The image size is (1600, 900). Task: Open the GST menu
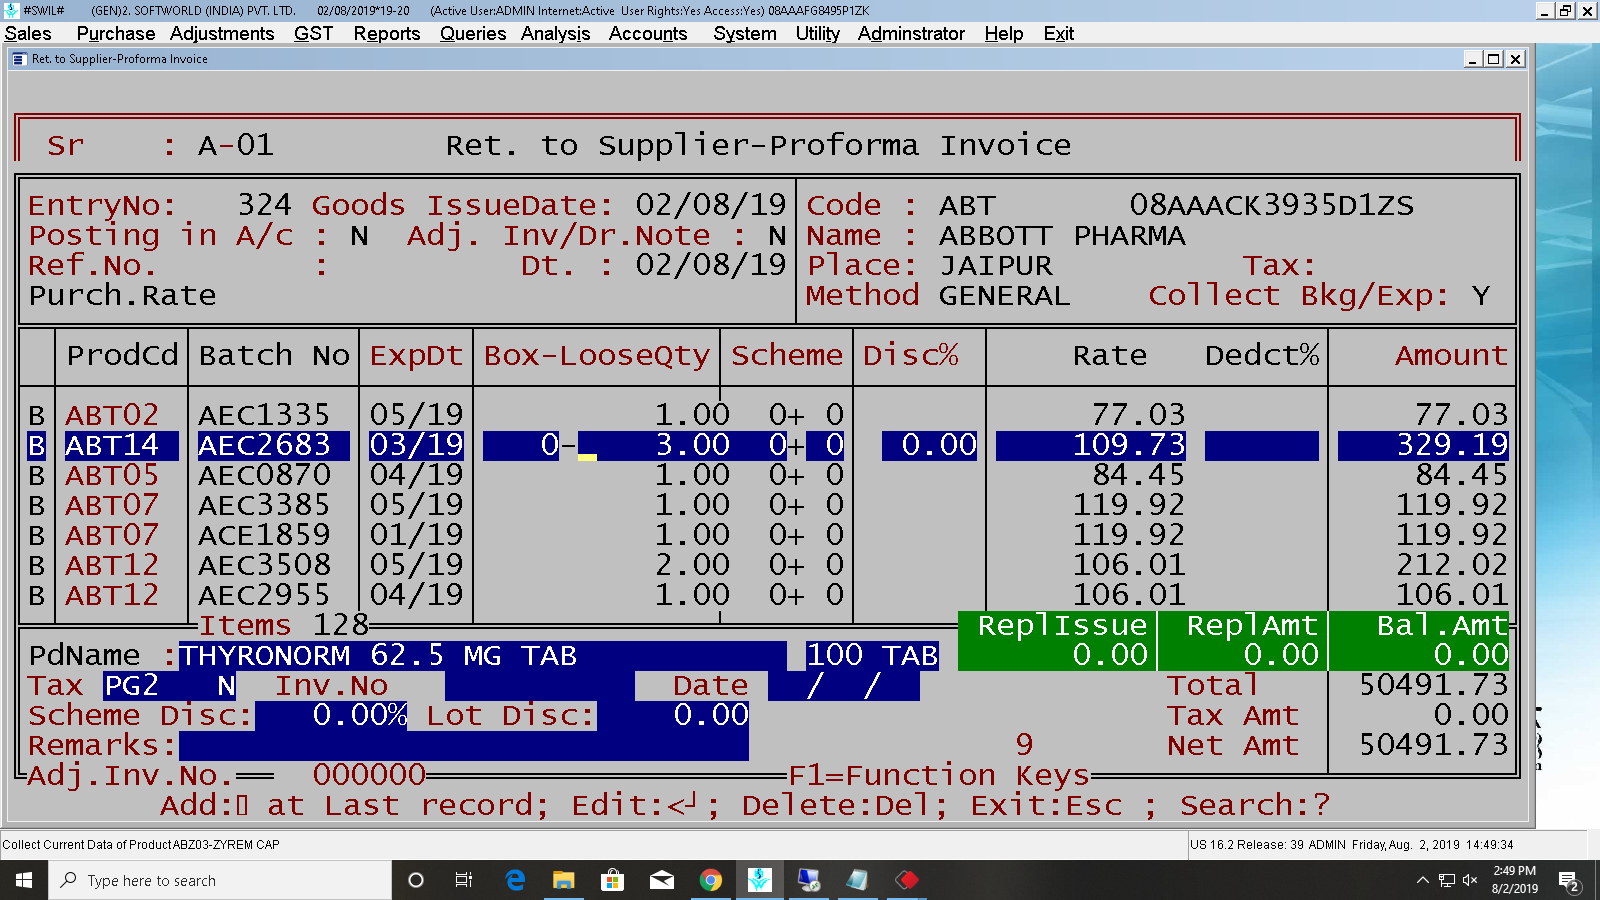[x=313, y=33]
